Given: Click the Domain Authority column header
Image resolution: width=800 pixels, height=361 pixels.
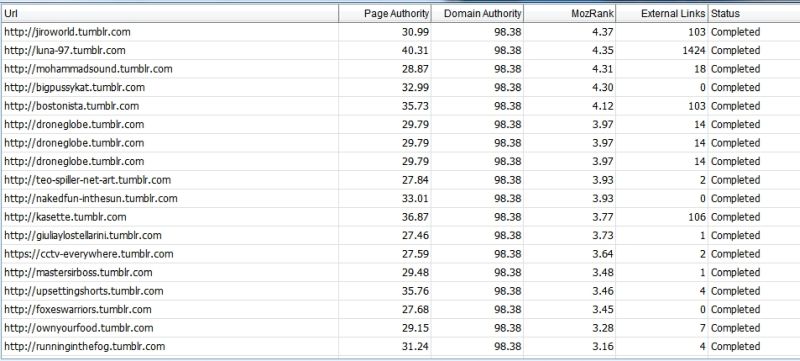Looking at the screenshot, I should click(477, 13).
